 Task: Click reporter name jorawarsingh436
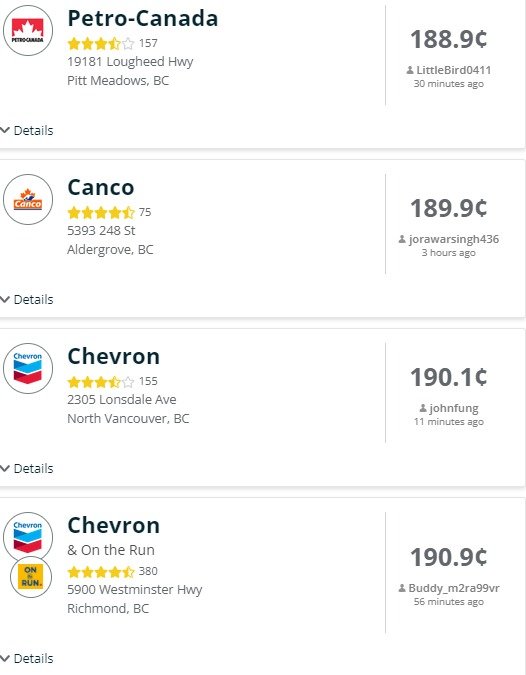pos(454,239)
